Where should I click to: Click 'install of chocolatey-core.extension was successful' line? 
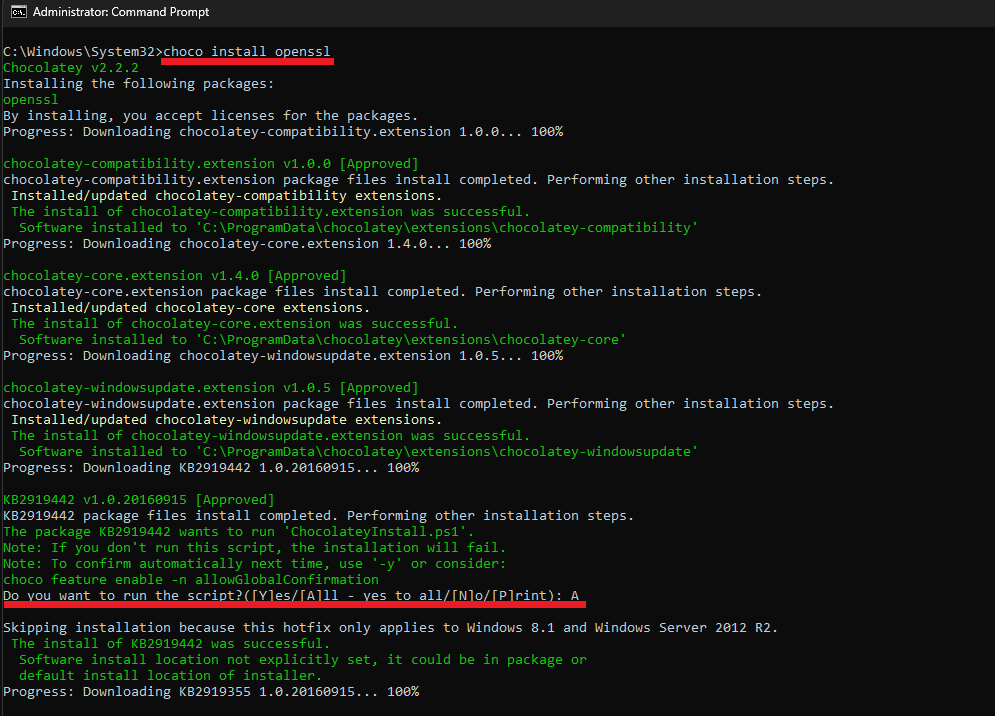click(235, 324)
